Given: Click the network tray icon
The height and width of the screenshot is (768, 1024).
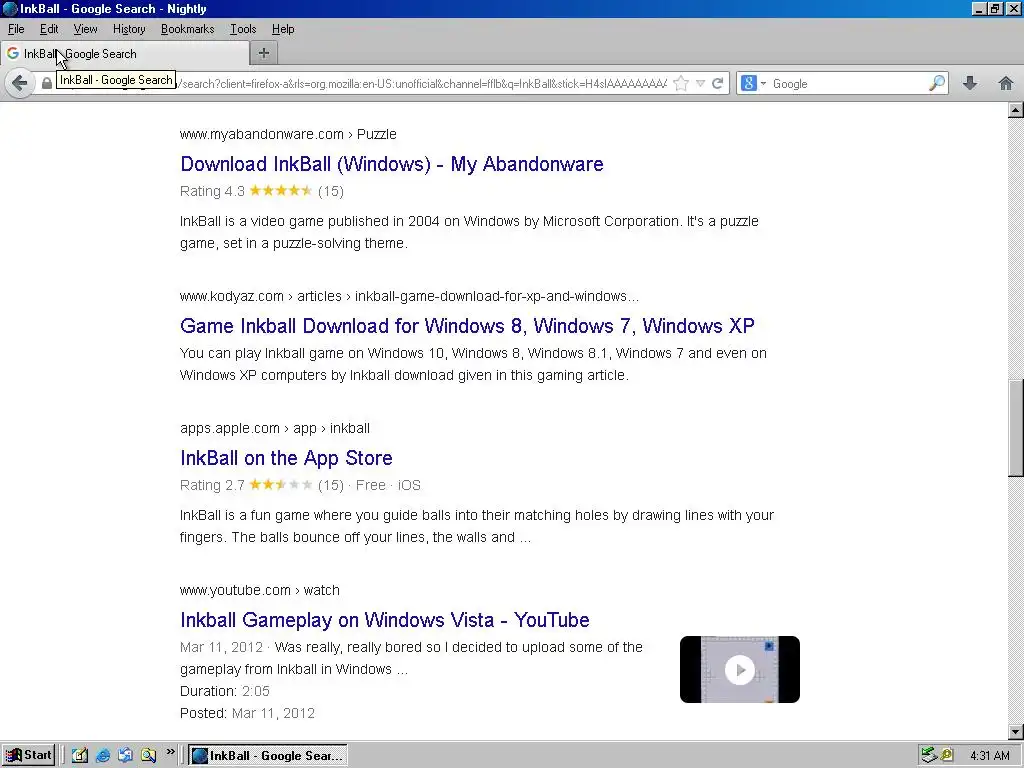Looking at the screenshot, I should 929,756.
